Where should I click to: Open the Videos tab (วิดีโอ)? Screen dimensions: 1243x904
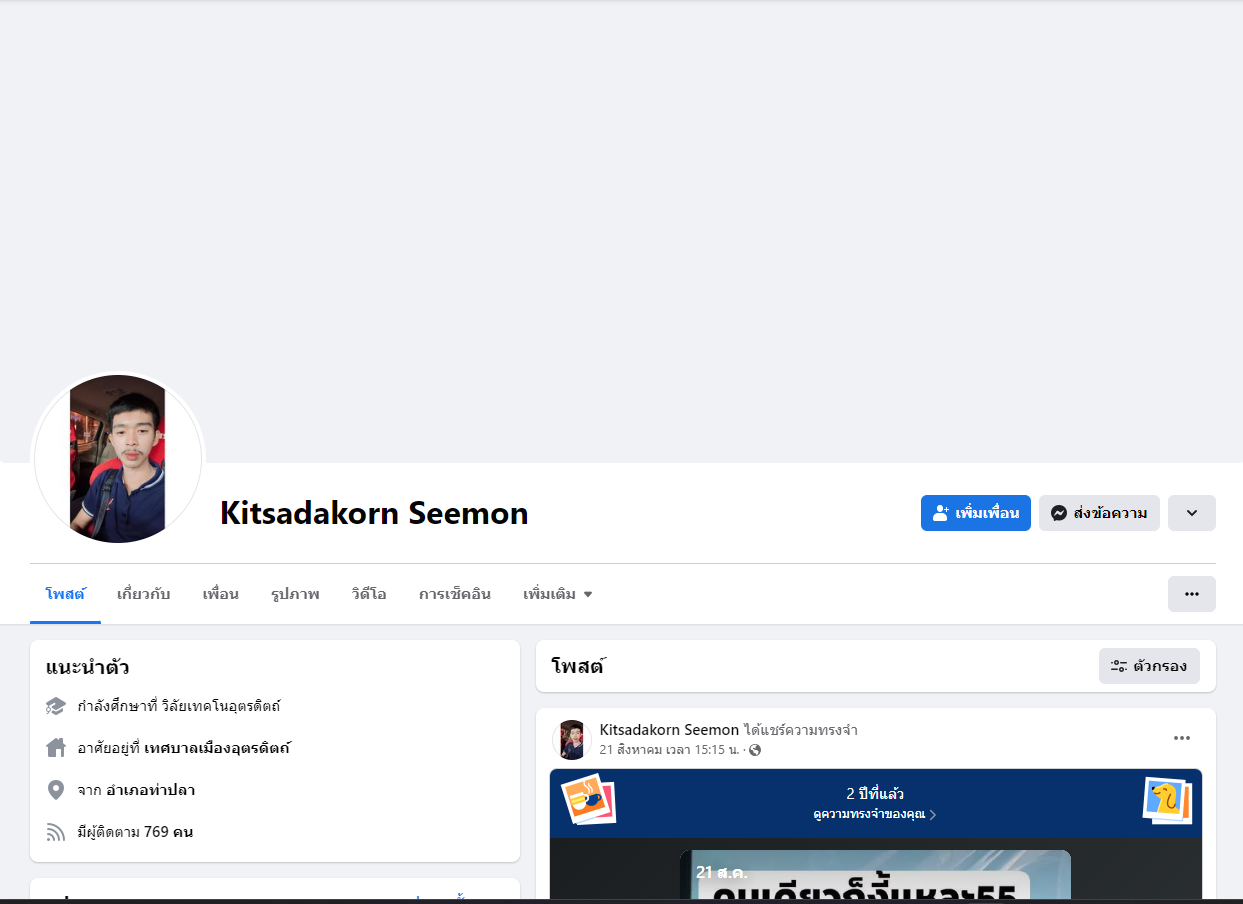369,594
